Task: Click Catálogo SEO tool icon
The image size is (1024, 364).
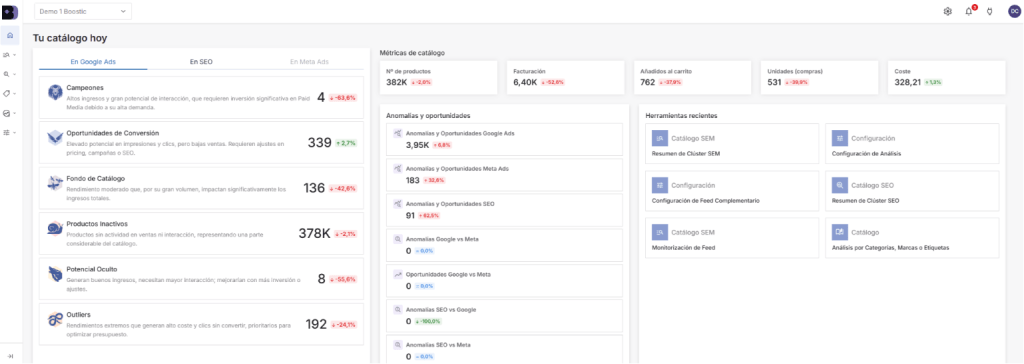Action: coord(840,185)
